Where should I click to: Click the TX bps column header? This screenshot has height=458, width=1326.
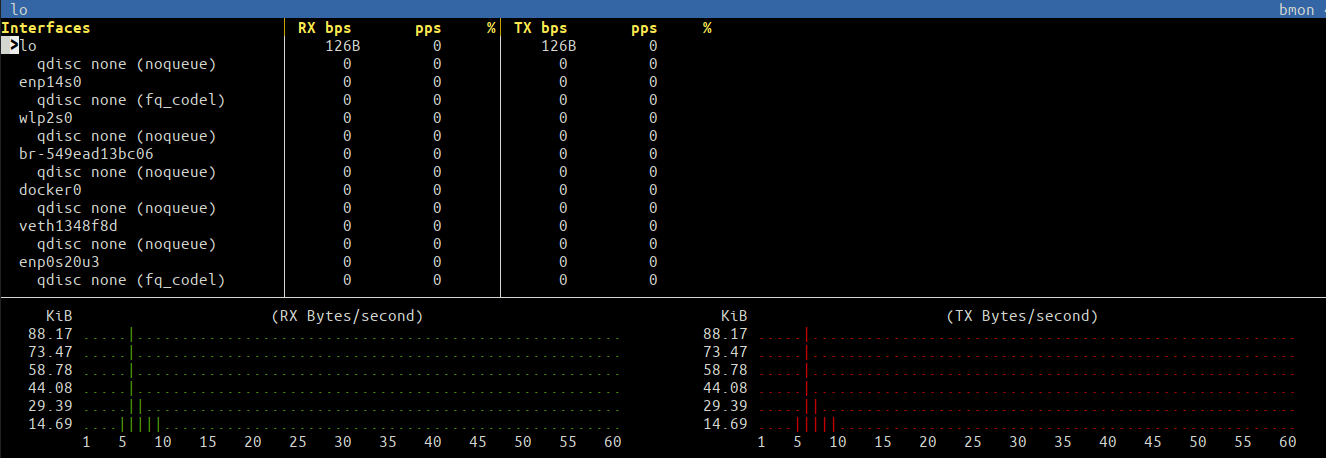point(541,28)
